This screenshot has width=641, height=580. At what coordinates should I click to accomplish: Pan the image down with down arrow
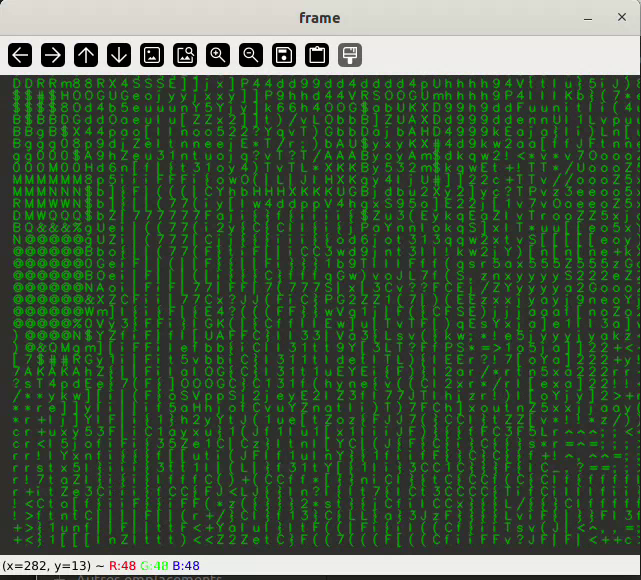coord(119,55)
